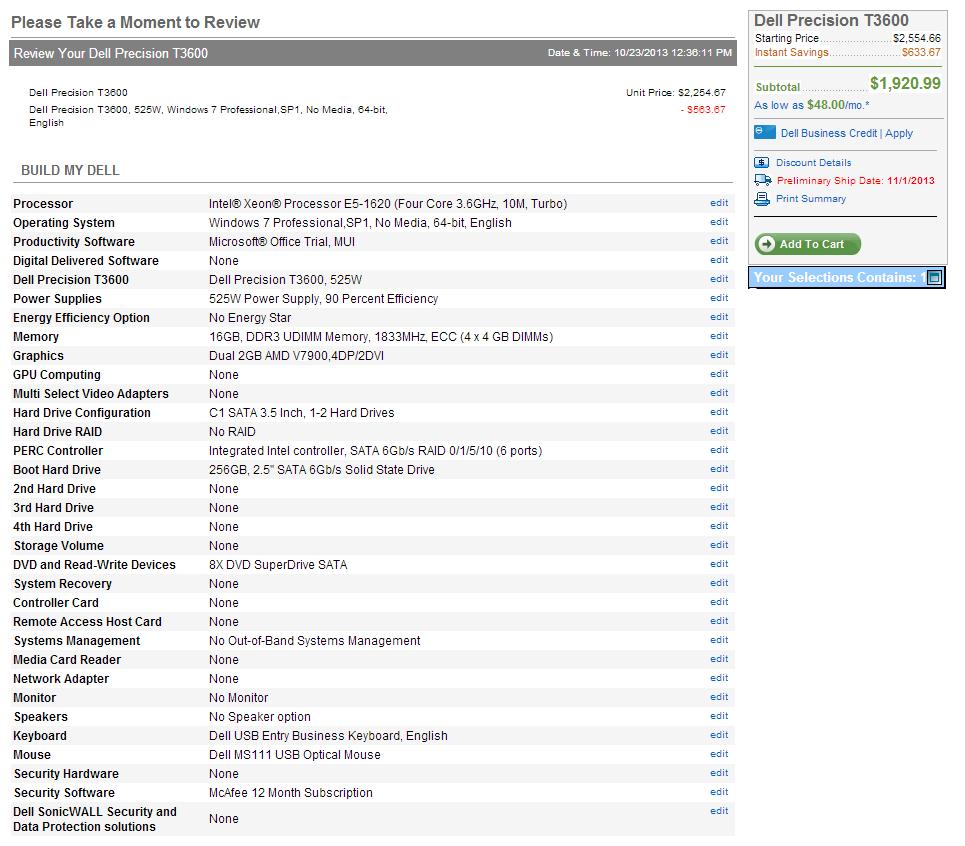Viewport: 965px width, 846px height.
Task: Edit the Dell Precision T3600 chassis row
Action: coord(719,279)
